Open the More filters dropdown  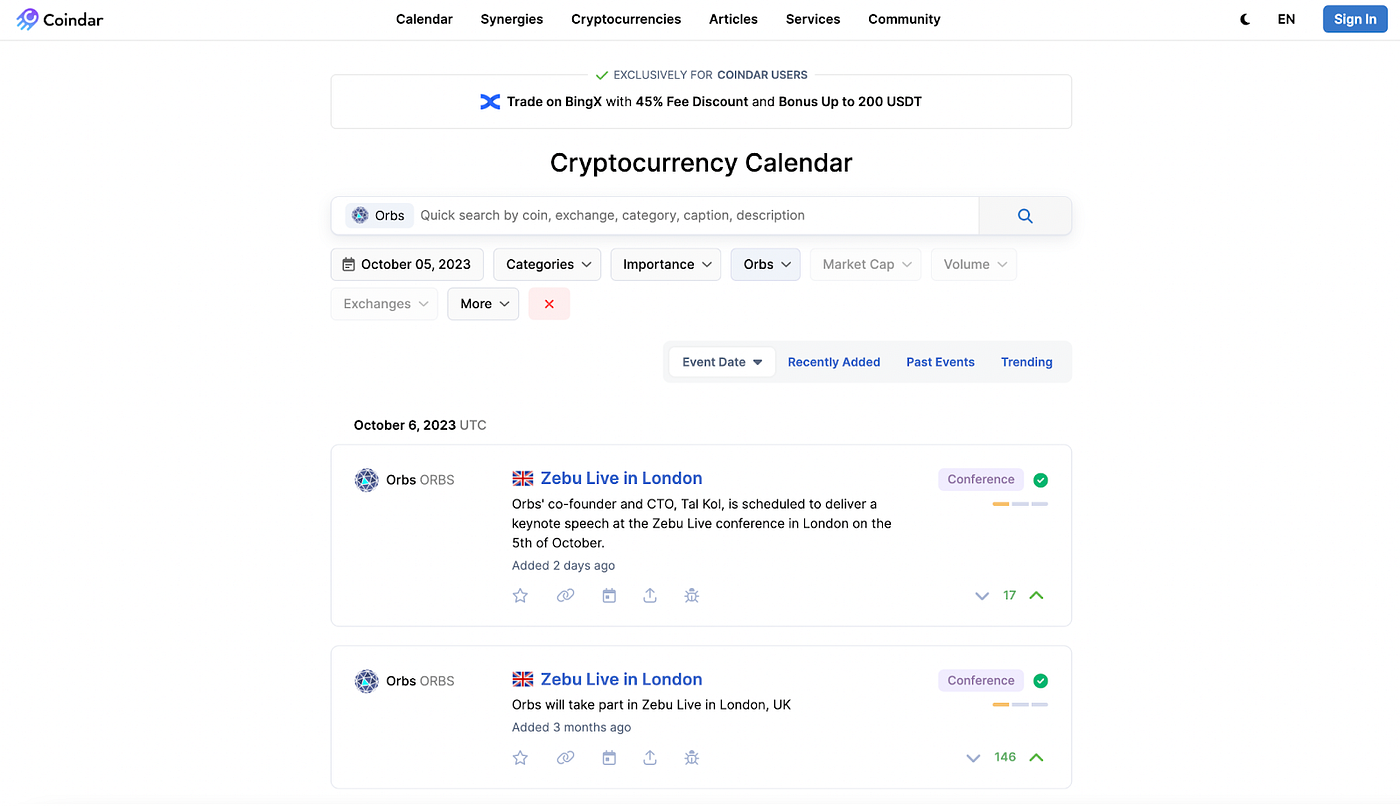click(483, 303)
